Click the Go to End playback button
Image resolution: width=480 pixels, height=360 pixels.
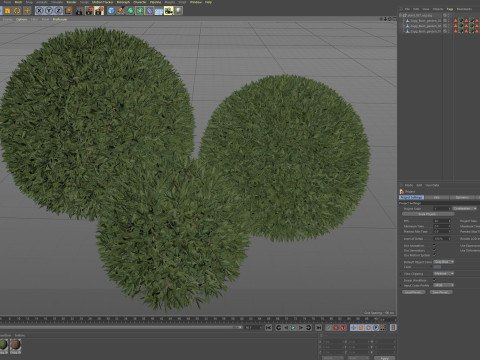pyautogui.click(x=319, y=328)
